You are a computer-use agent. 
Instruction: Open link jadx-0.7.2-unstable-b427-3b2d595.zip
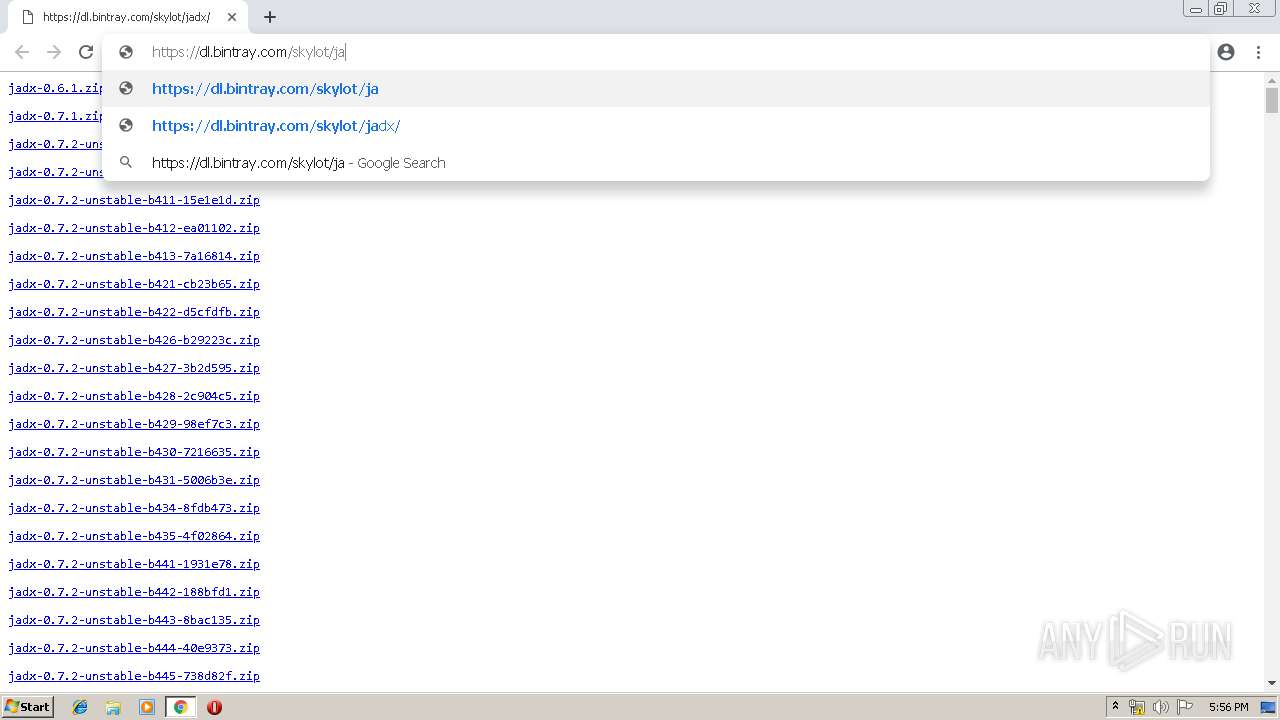134,368
